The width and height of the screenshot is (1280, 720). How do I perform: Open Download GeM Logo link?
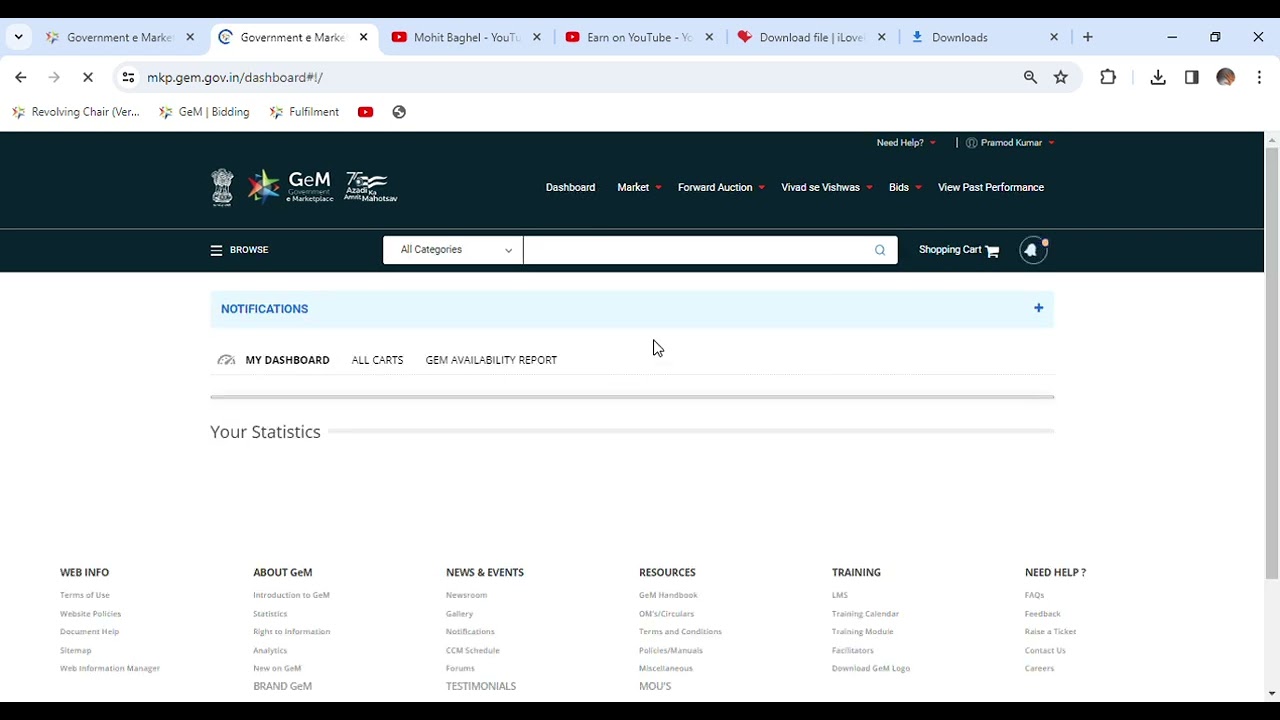(x=871, y=668)
